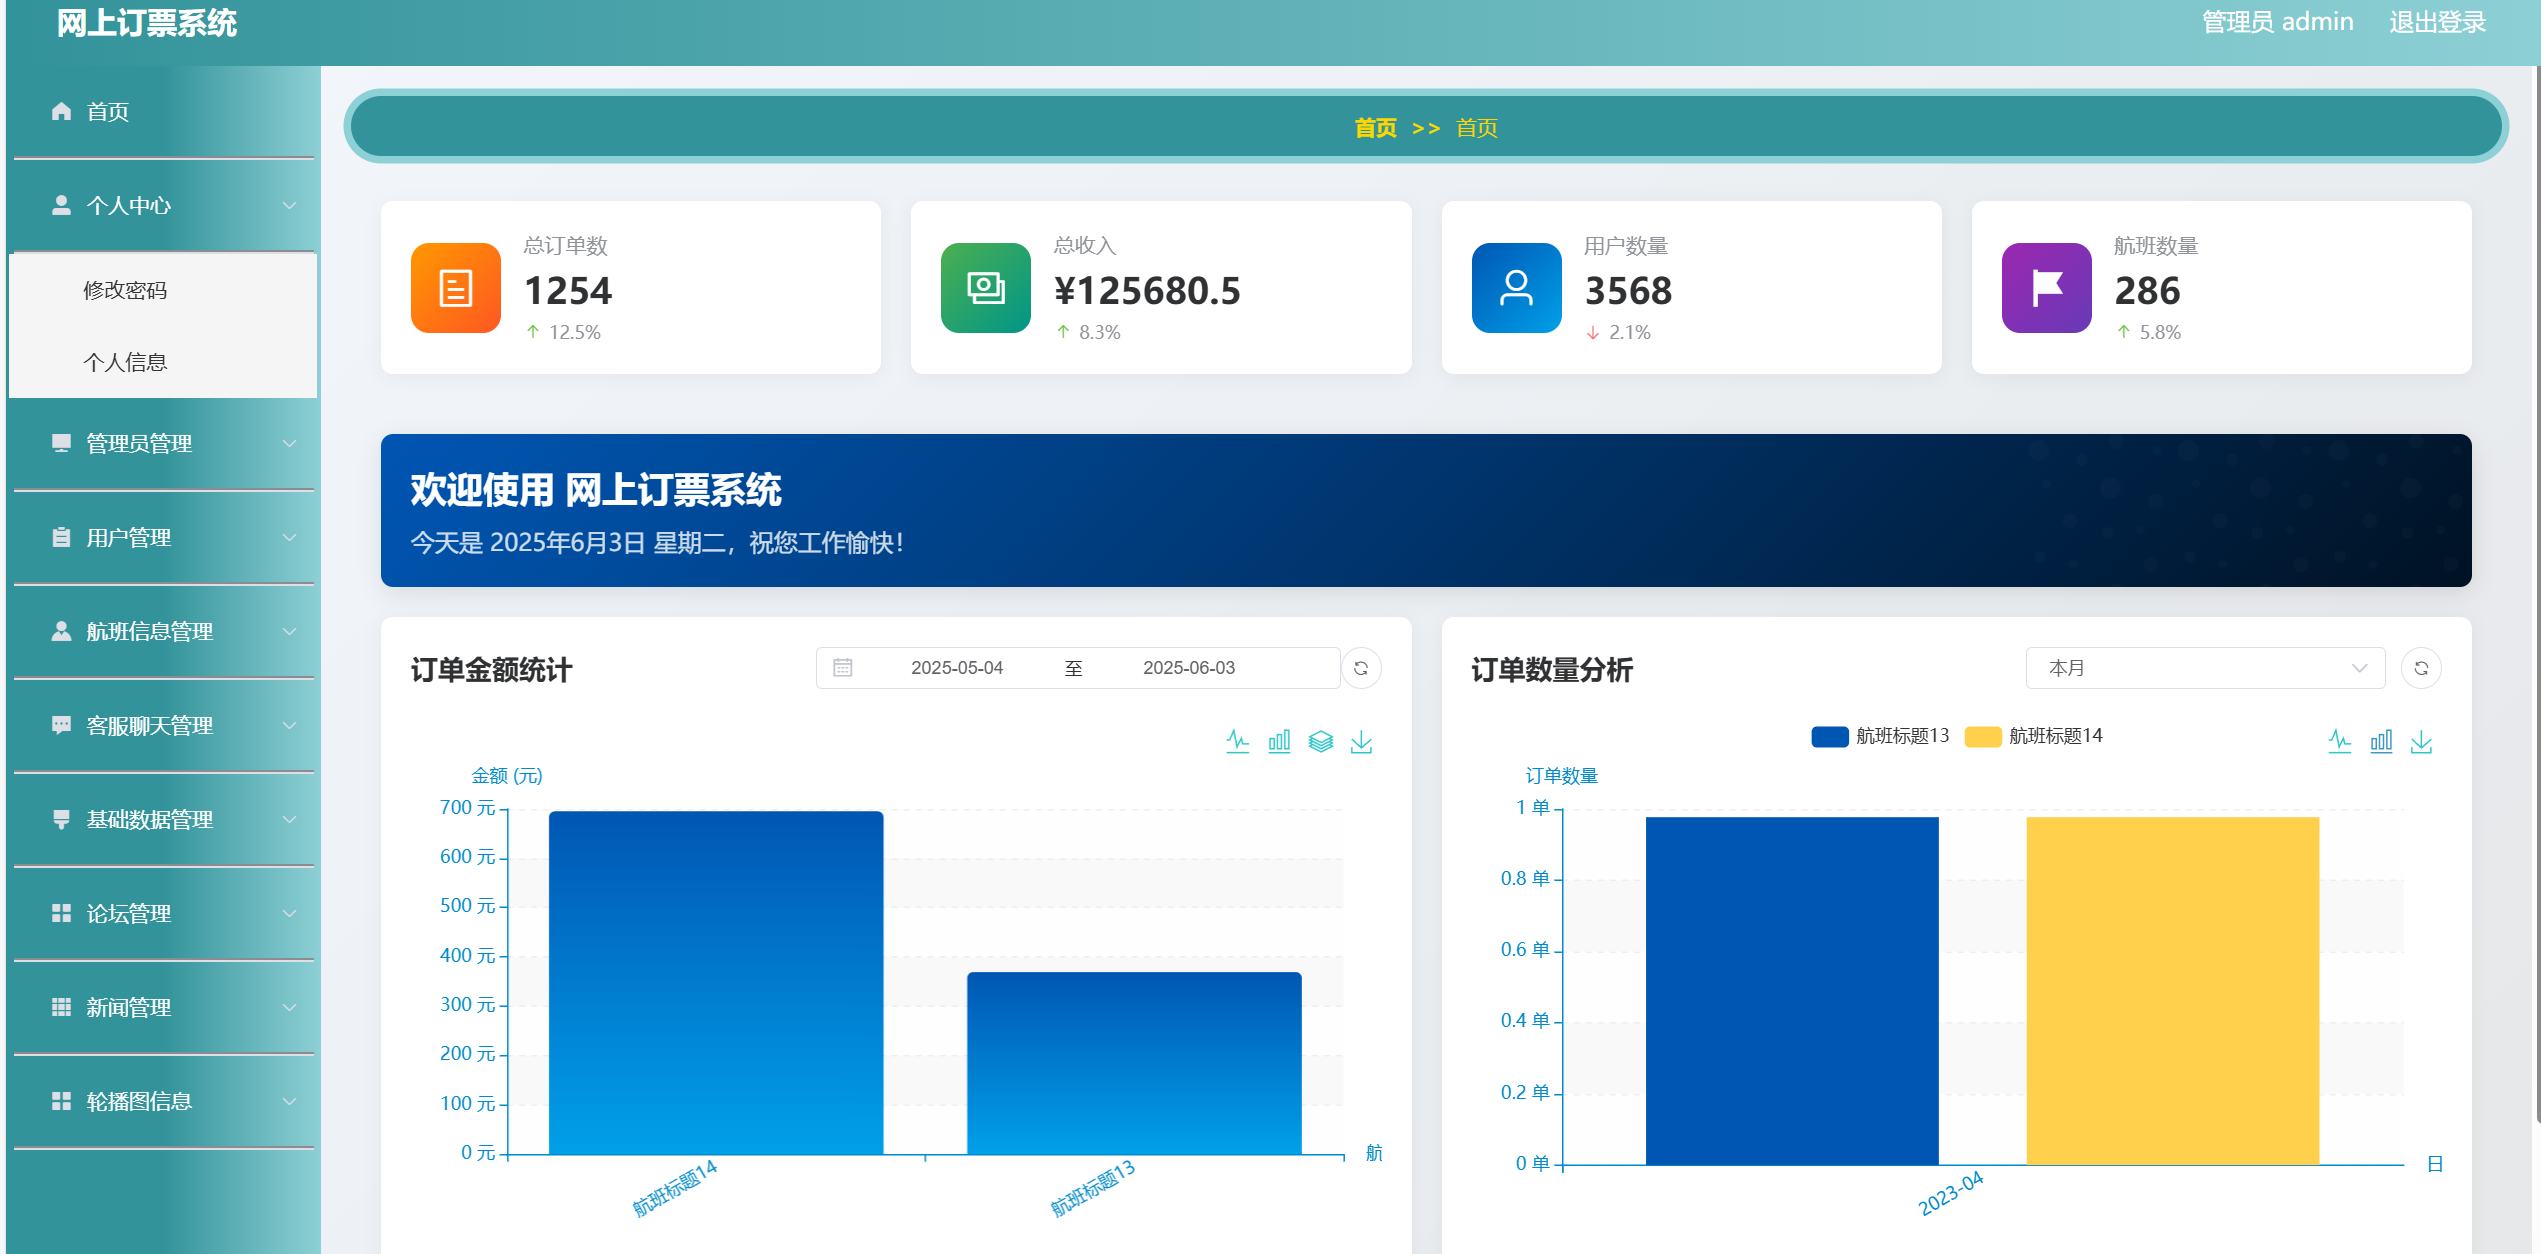Click the start date field 2025-05-04
2541x1254 pixels.
pos(956,668)
